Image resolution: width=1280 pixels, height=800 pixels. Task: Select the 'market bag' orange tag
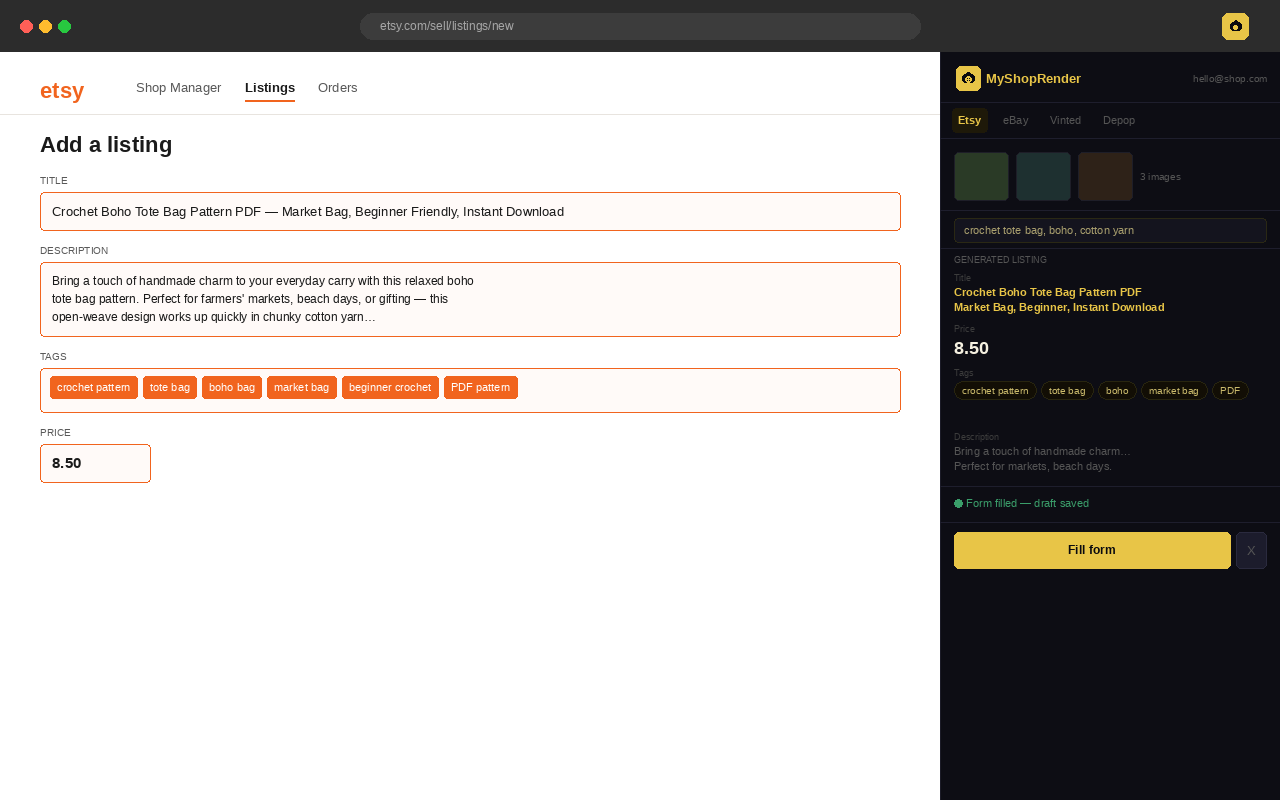pyautogui.click(x=302, y=387)
